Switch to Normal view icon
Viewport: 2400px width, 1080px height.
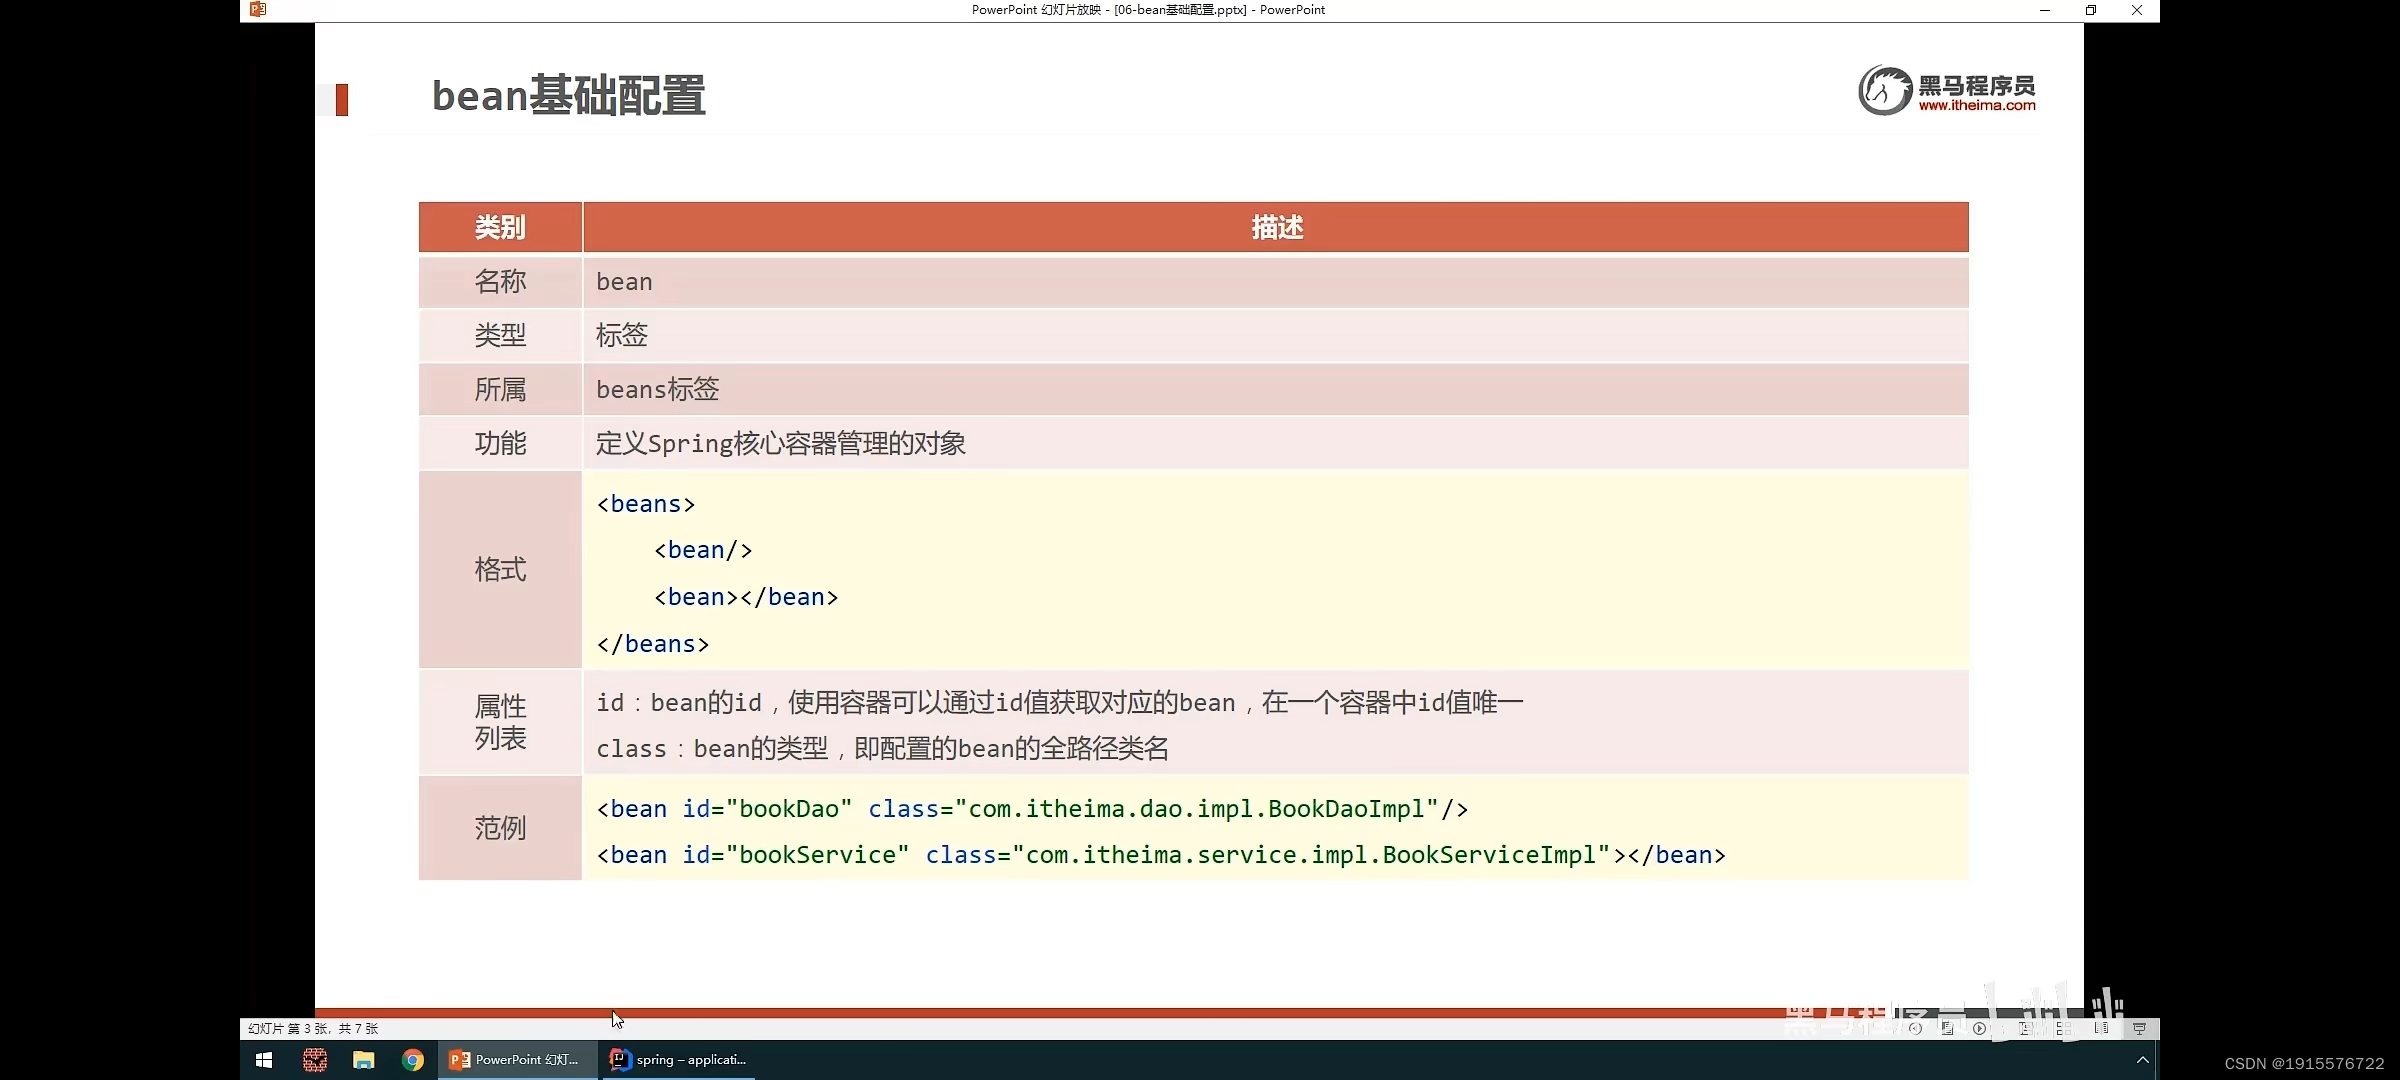point(2026,1028)
